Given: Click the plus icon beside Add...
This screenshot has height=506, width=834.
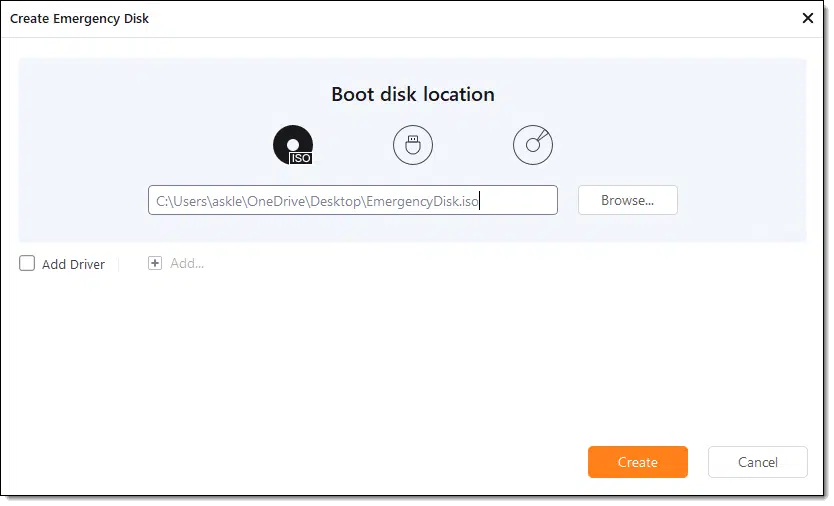Looking at the screenshot, I should point(155,263).
